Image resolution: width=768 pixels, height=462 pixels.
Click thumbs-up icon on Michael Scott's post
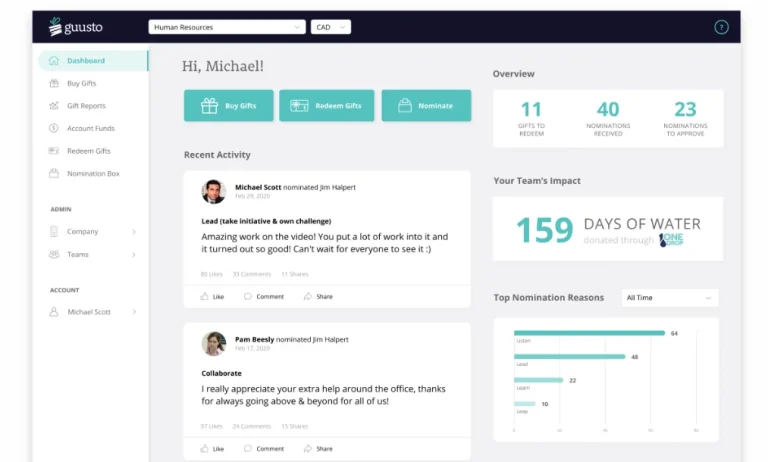point(204,296)
